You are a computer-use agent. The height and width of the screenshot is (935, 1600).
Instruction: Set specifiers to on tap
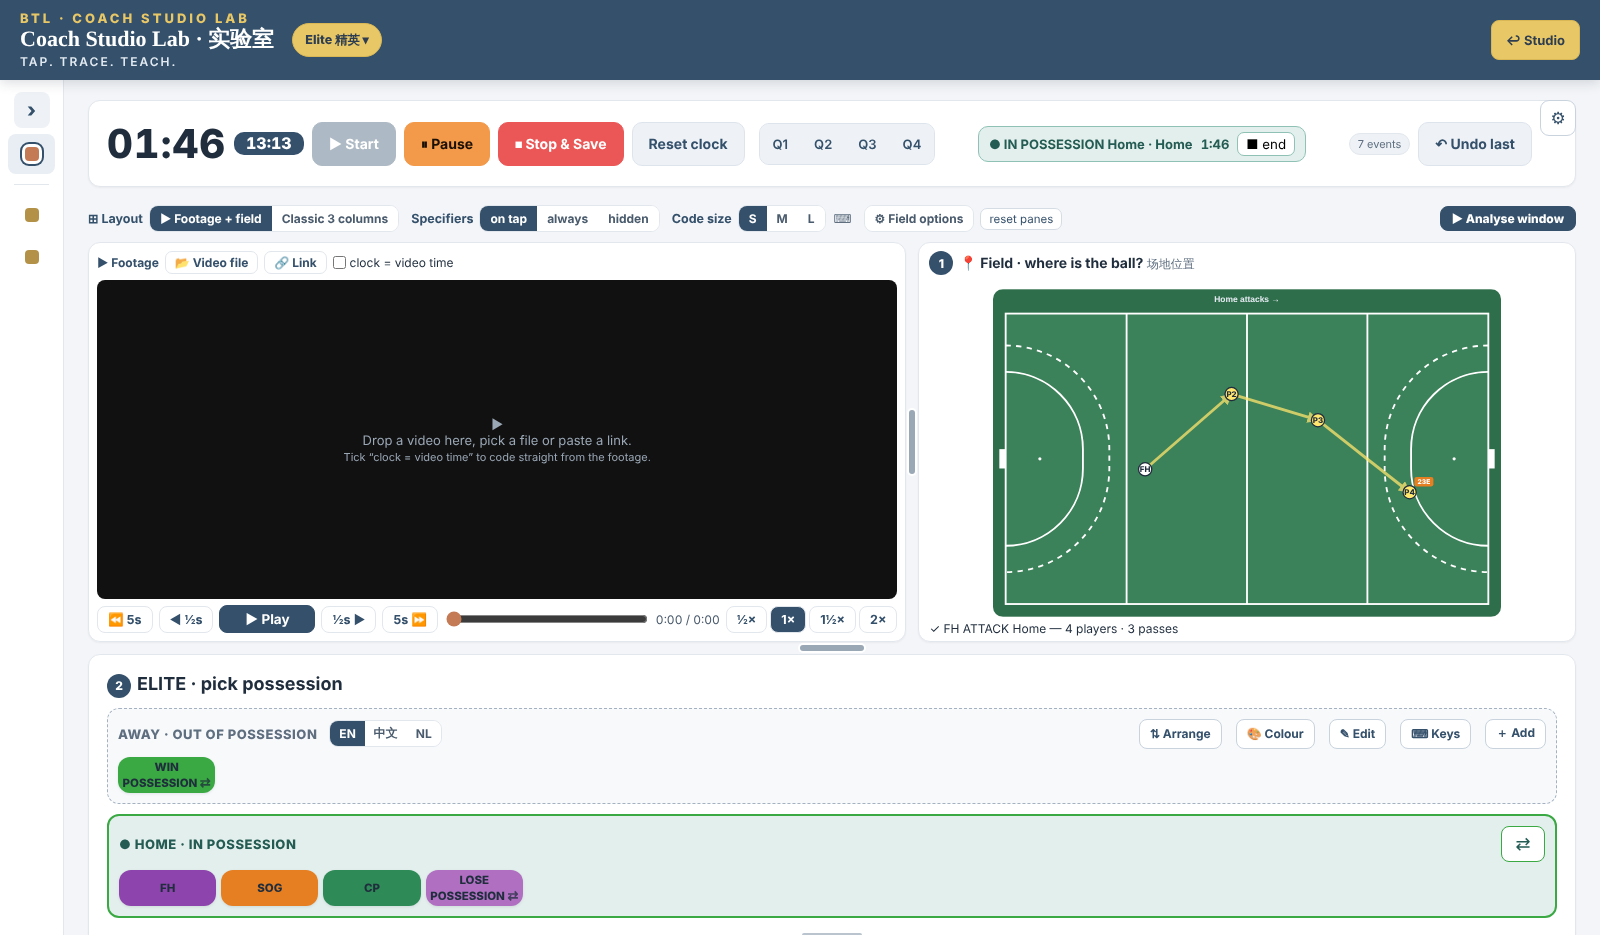pos(508,218)
